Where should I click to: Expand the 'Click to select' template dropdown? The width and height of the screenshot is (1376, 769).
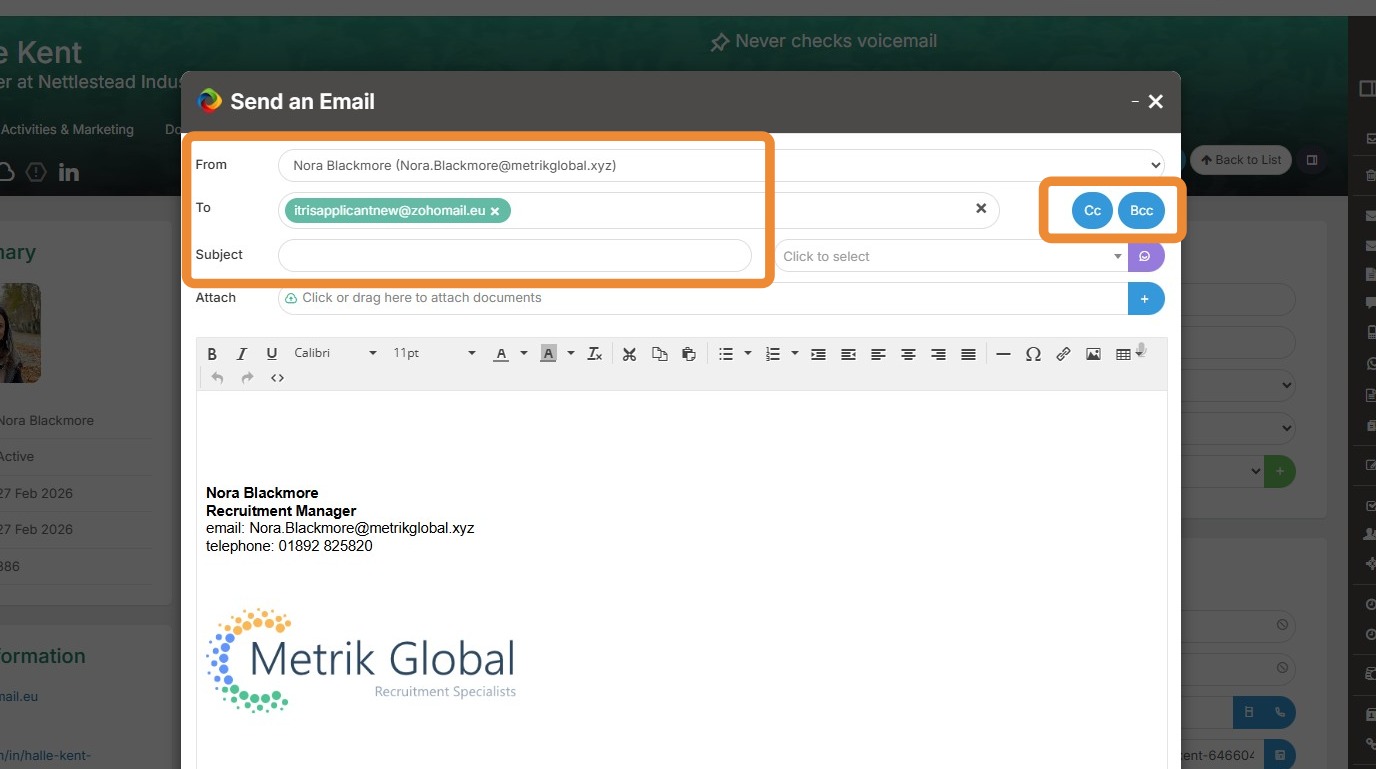pyautogui.click(x=950, y=257)
